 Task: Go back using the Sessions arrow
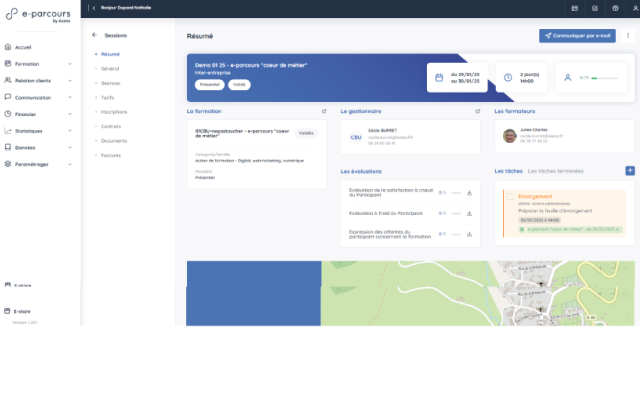94,35
